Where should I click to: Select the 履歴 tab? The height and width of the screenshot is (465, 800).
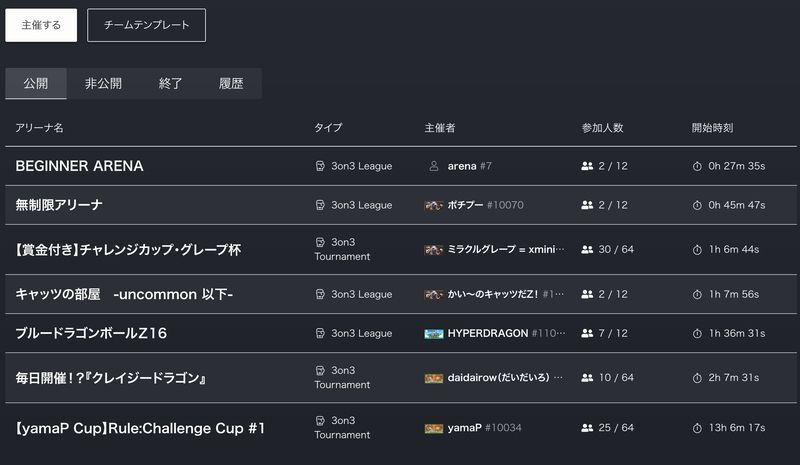click(231, 84)
